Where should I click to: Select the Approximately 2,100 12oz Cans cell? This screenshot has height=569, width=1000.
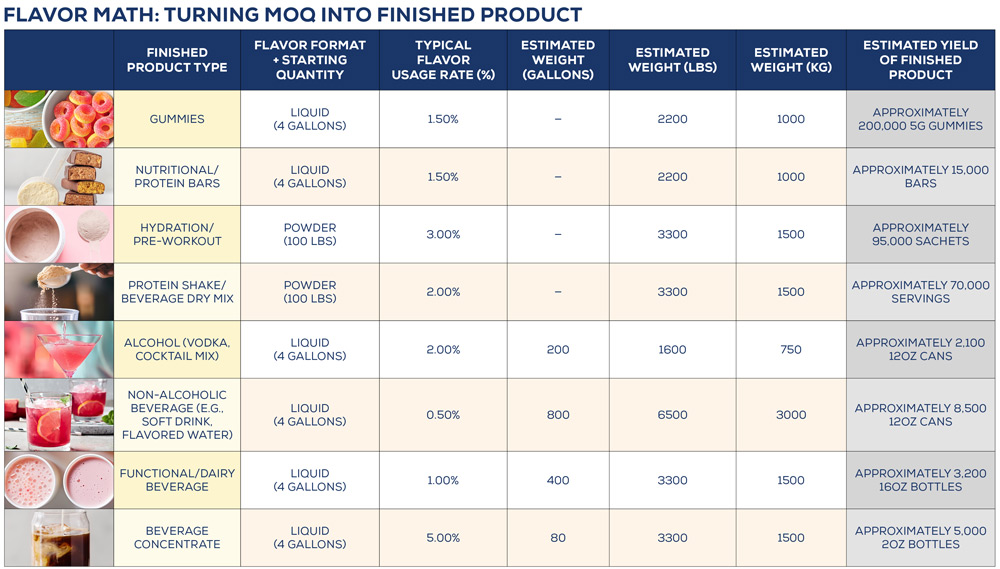tap(920, 350)
